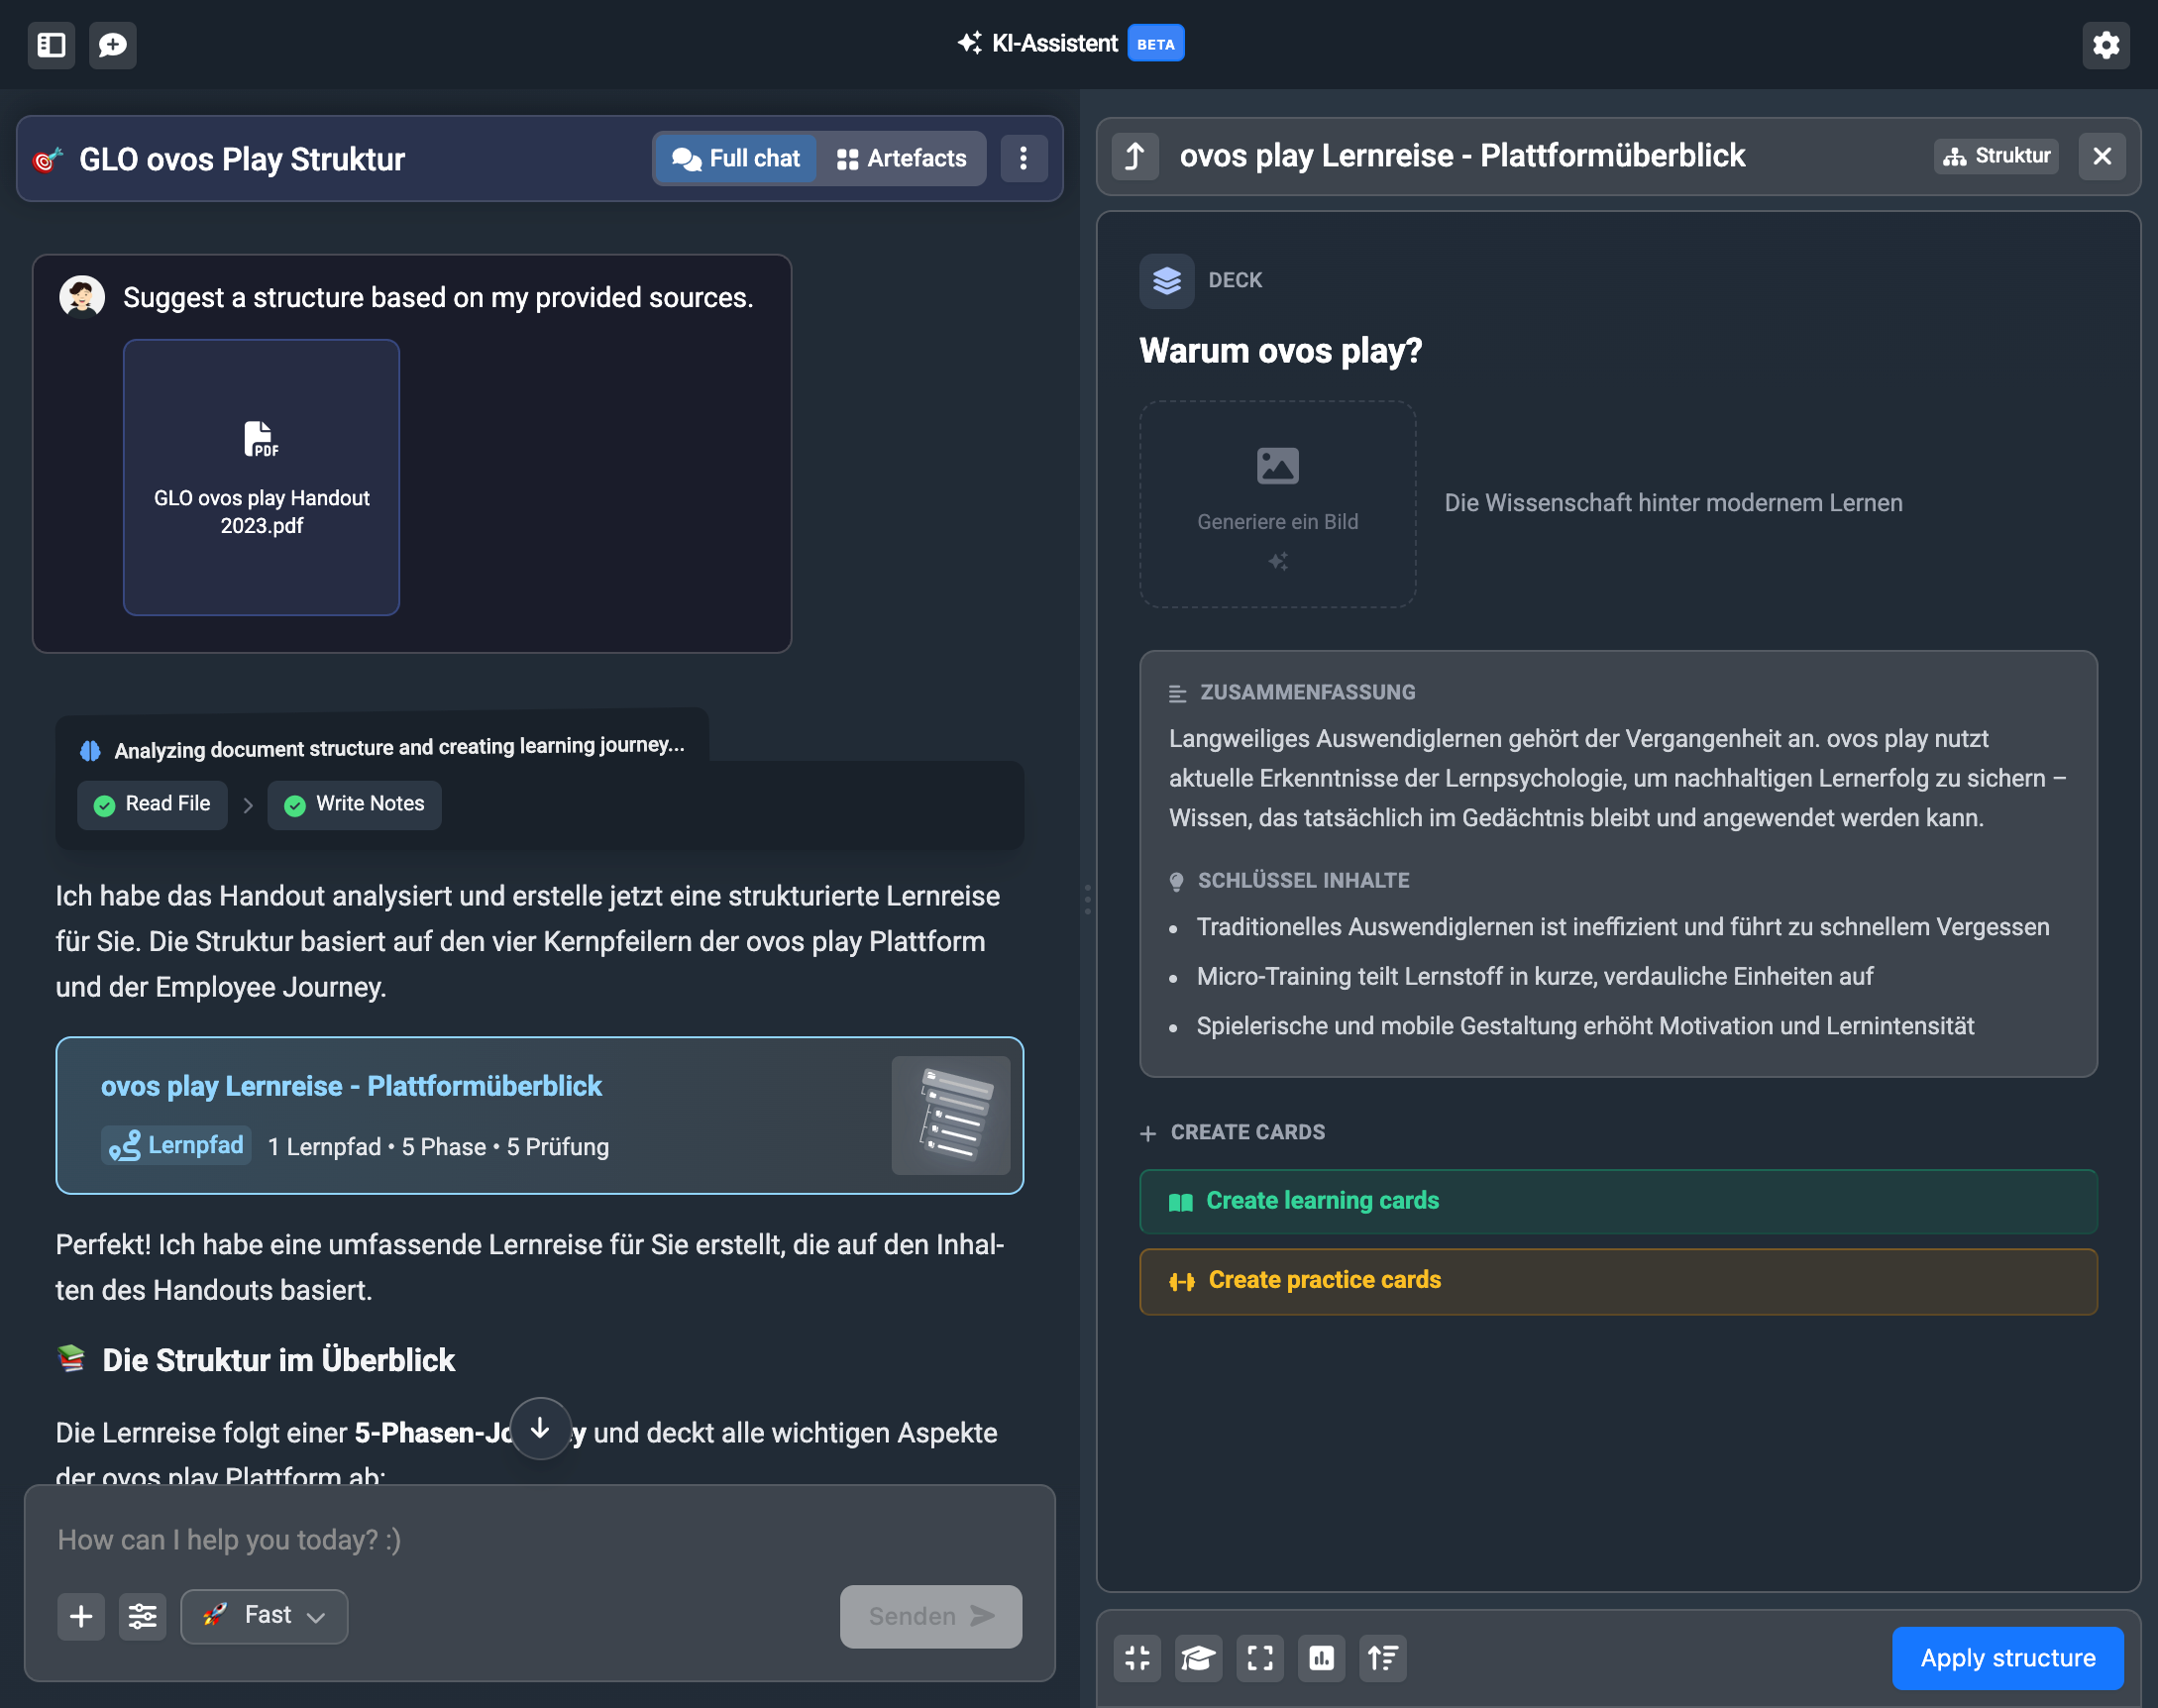
Task: Start a new chat via bubble icon
Action: pos(112,45)
